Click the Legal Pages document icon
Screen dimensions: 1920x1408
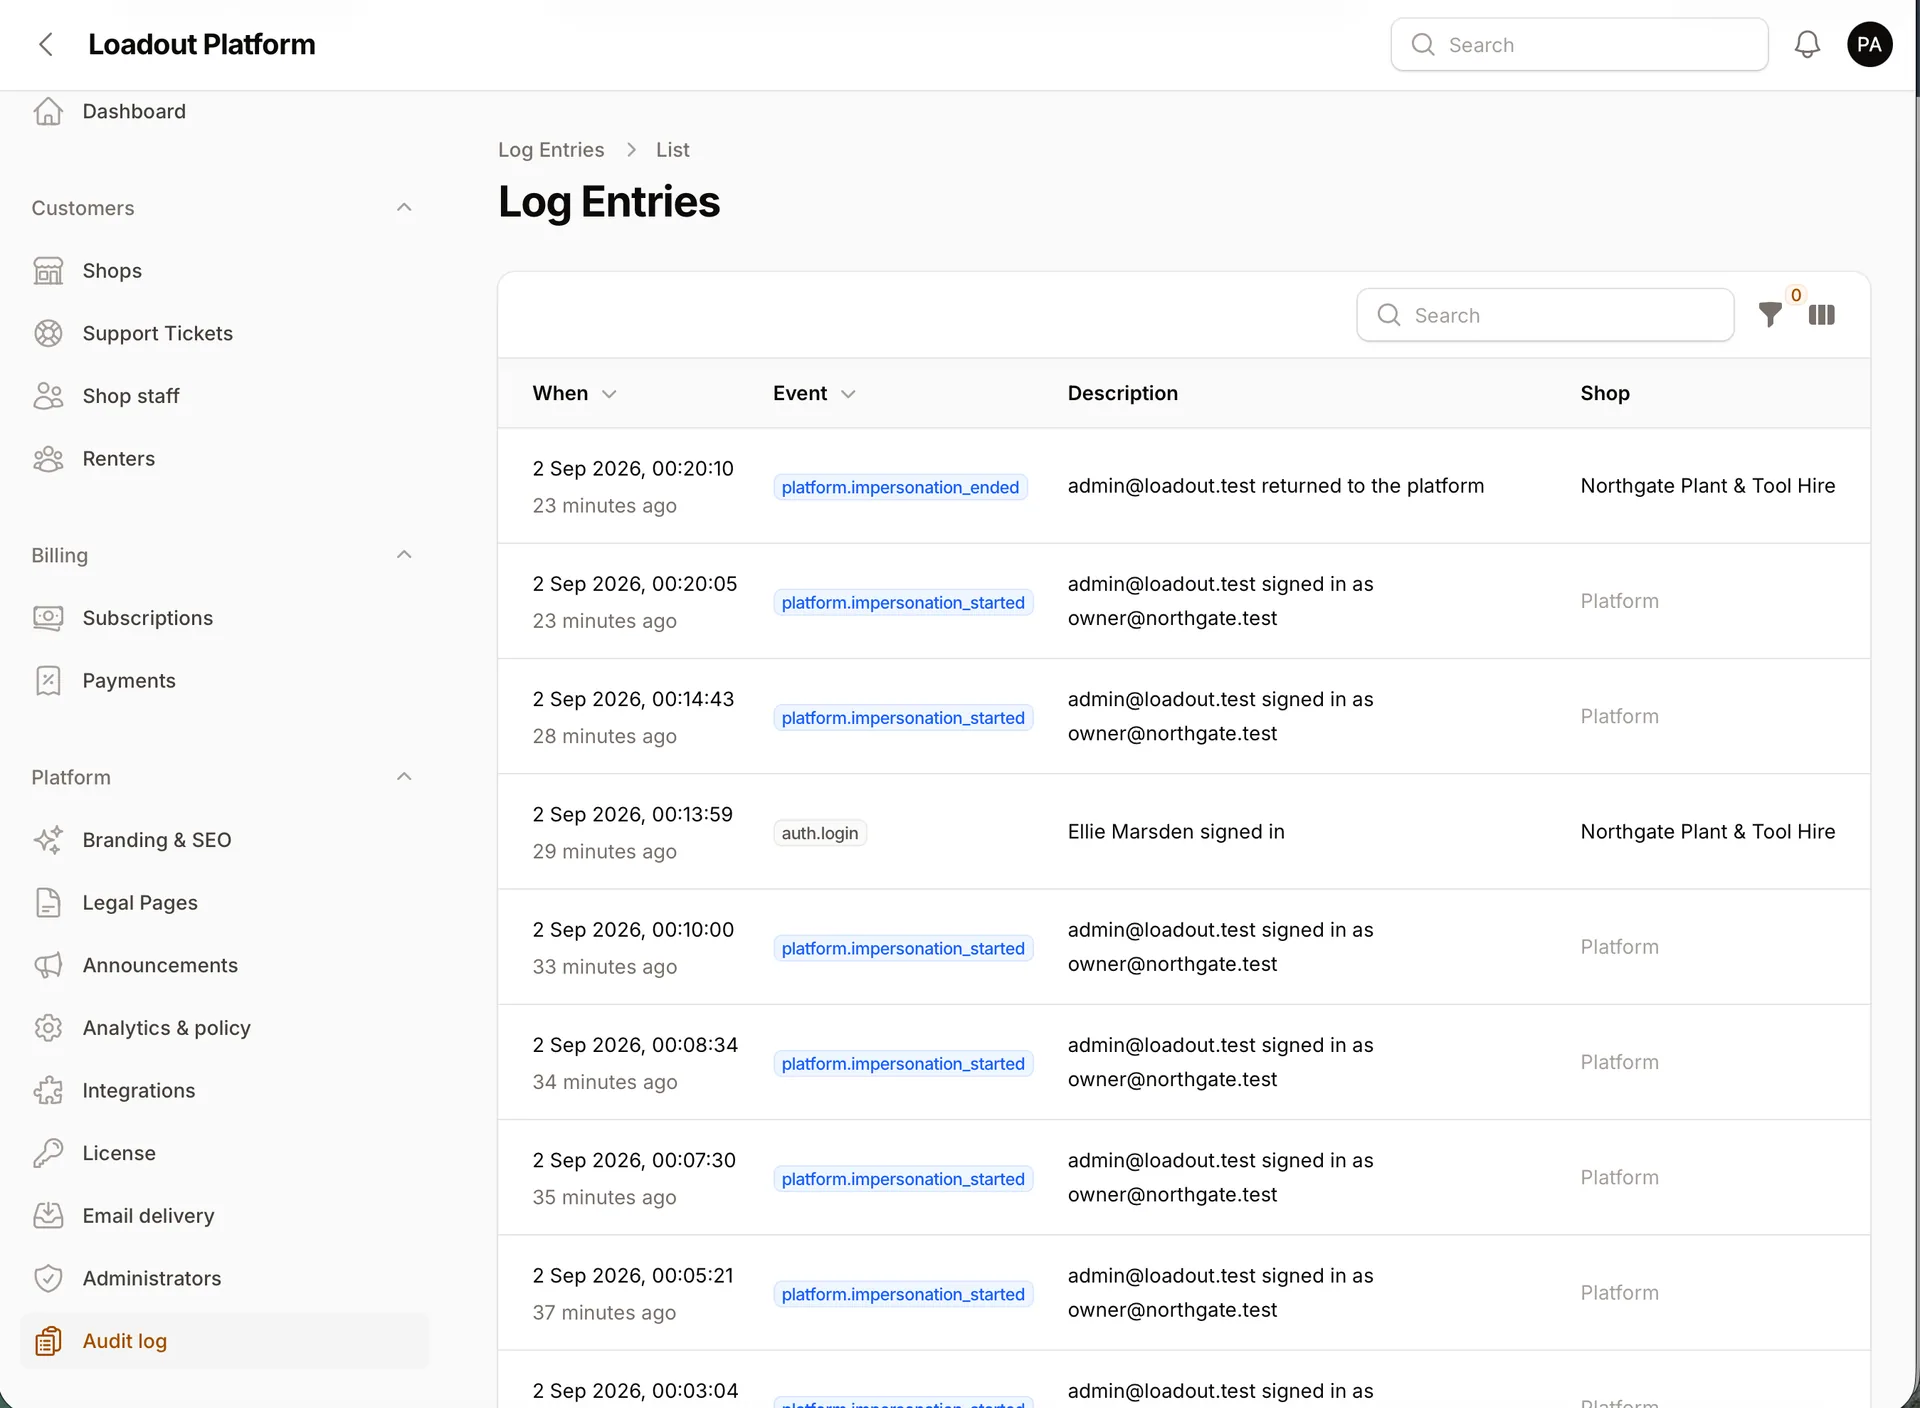click(48, 903)
